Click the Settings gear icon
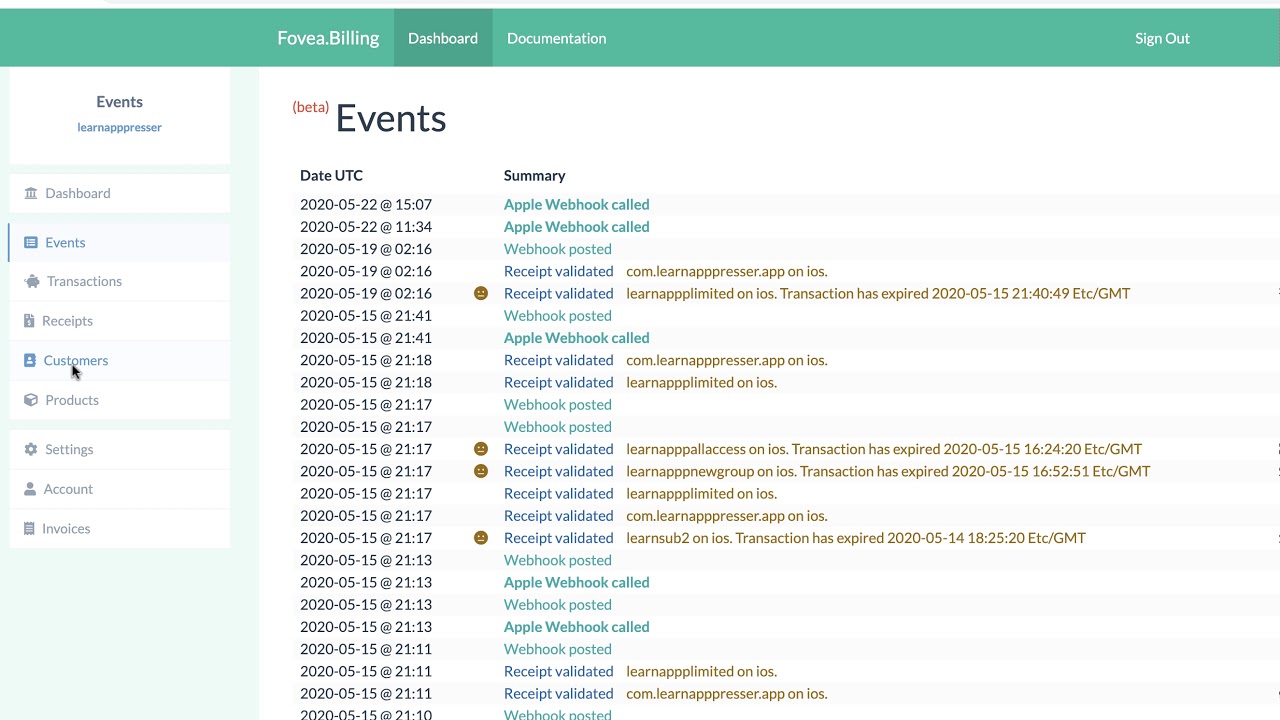 [31, 449]
